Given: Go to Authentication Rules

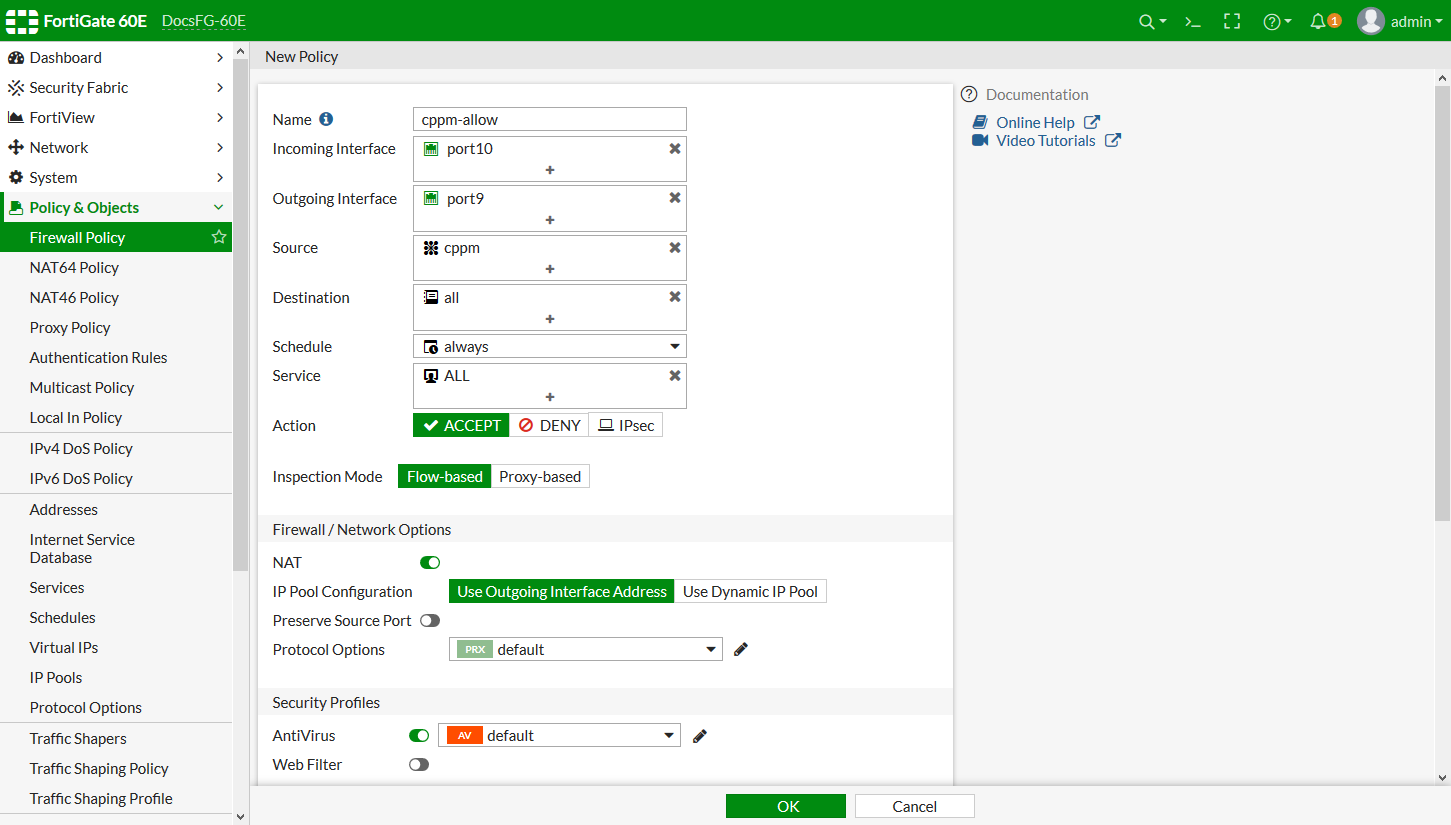Looking at the screenshot, I should tap(99, 357).
